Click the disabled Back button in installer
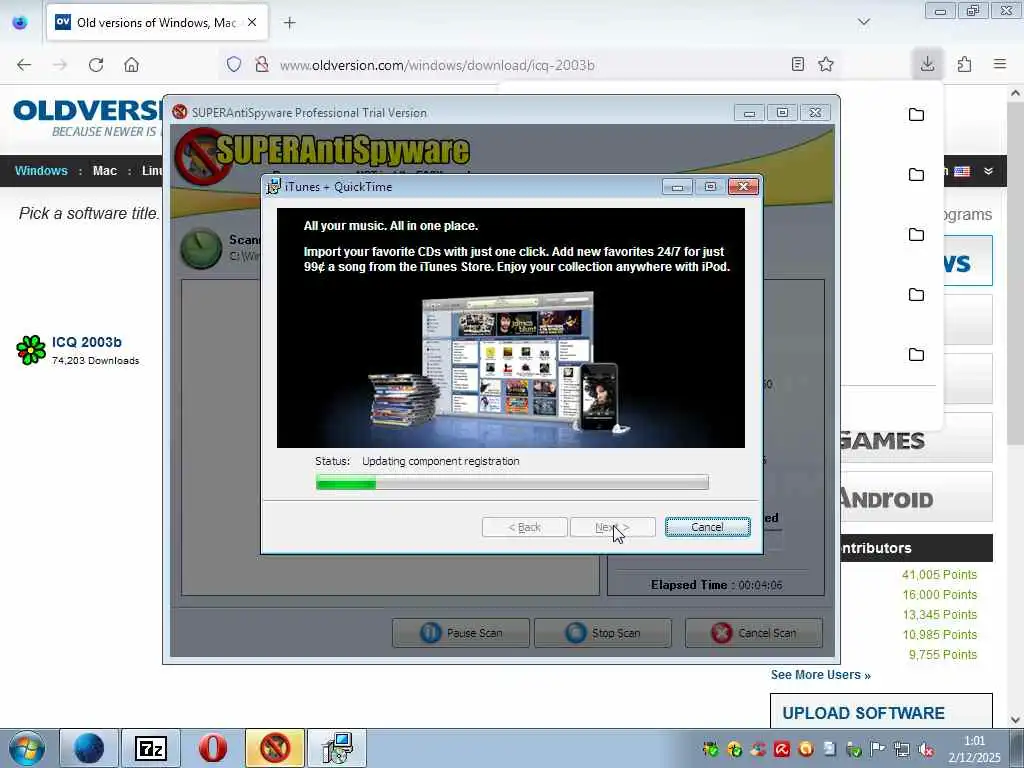This screenshot has height=768, width=1024. click(x=524, y=527)
